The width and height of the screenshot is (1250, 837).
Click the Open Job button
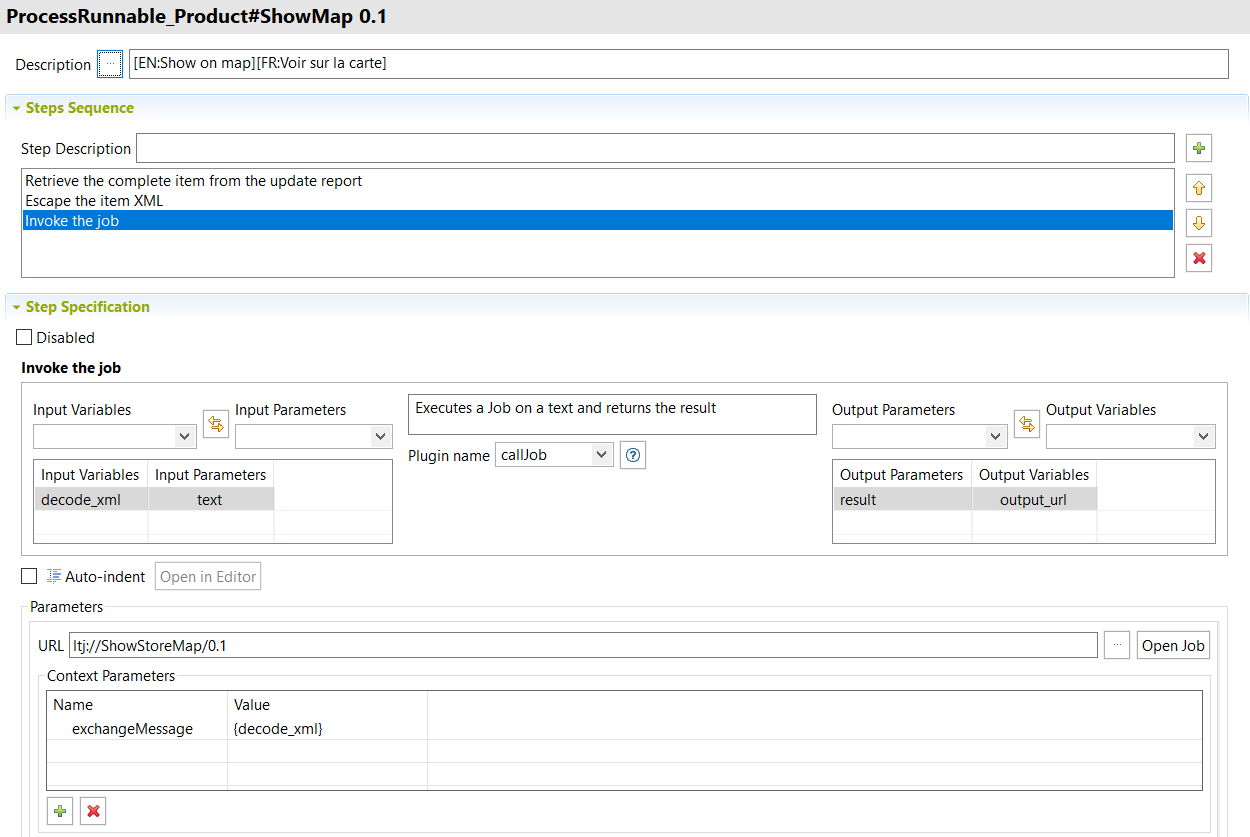[1173, 645]
